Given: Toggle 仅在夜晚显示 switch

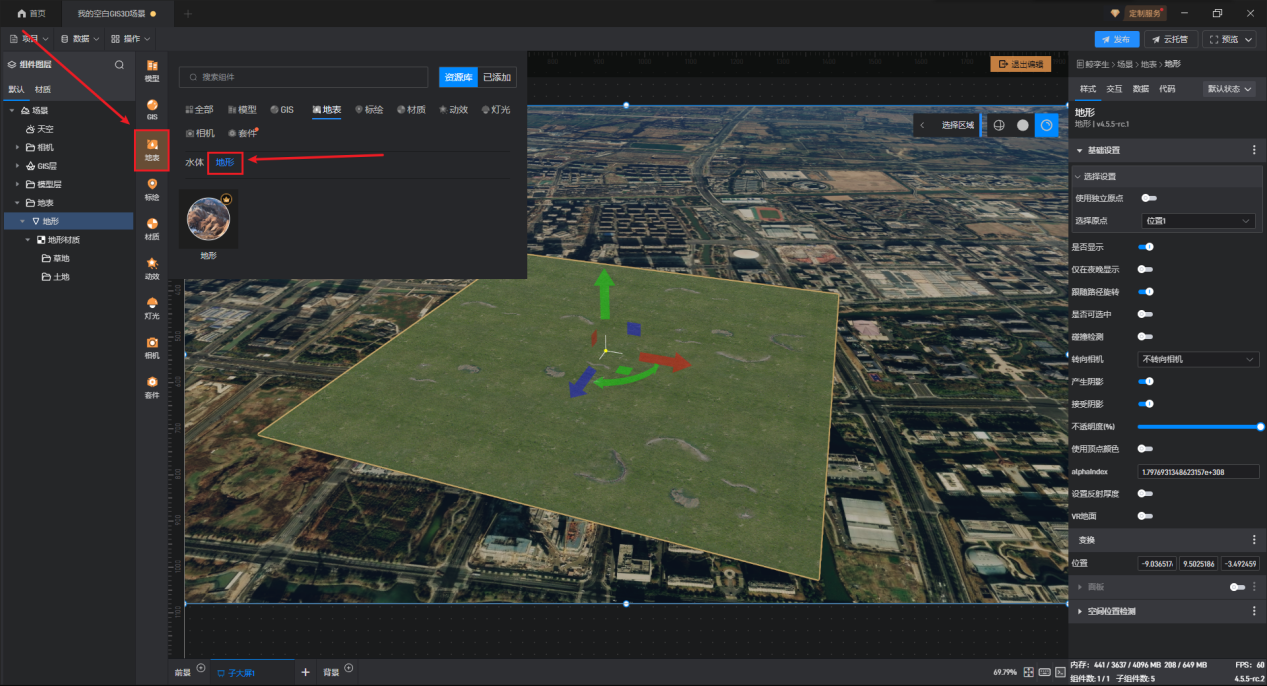Looking at the screenshot, I should [x=1146, y=269].
